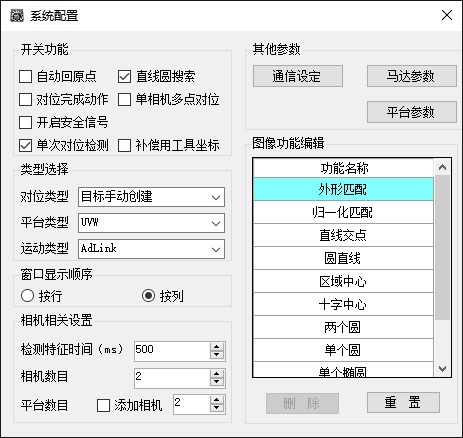Increase 平台数目 value with the up arrow

[x=217, y=400]
